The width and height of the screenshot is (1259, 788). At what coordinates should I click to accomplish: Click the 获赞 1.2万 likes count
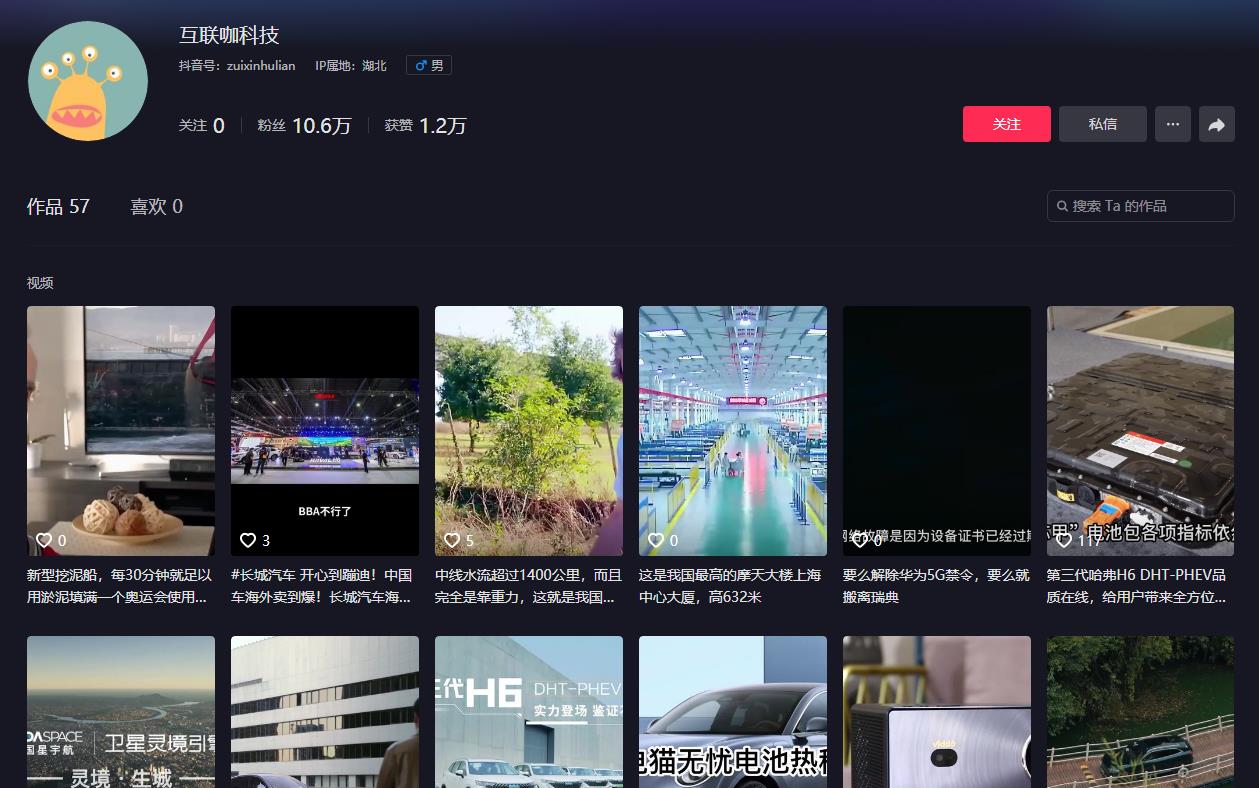425,126
